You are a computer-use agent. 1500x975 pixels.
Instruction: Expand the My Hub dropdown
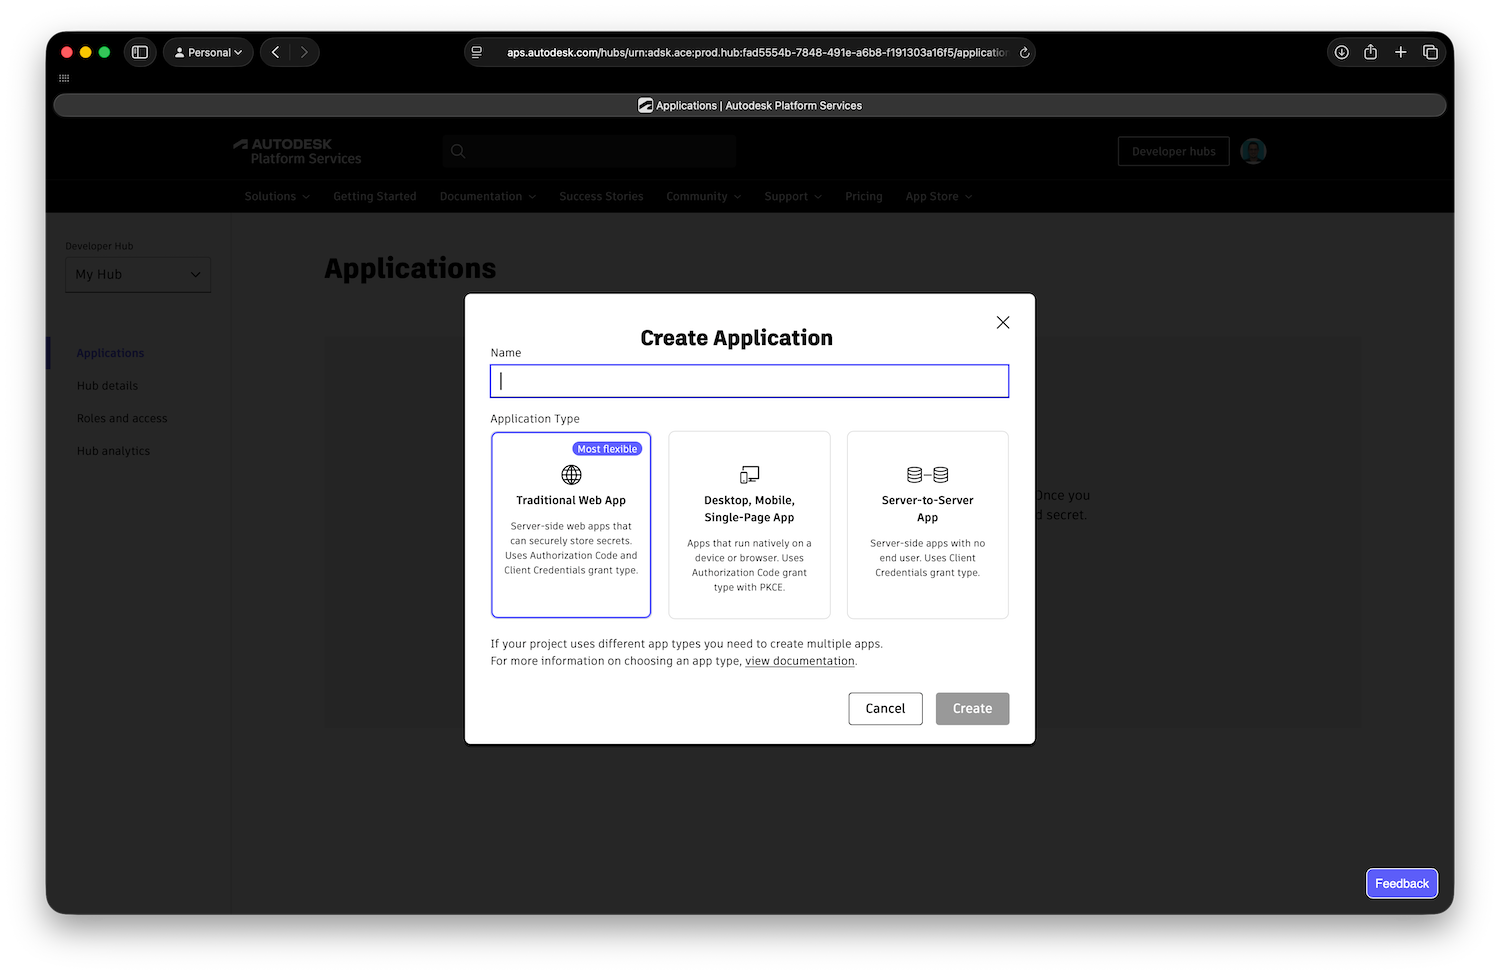138,274
